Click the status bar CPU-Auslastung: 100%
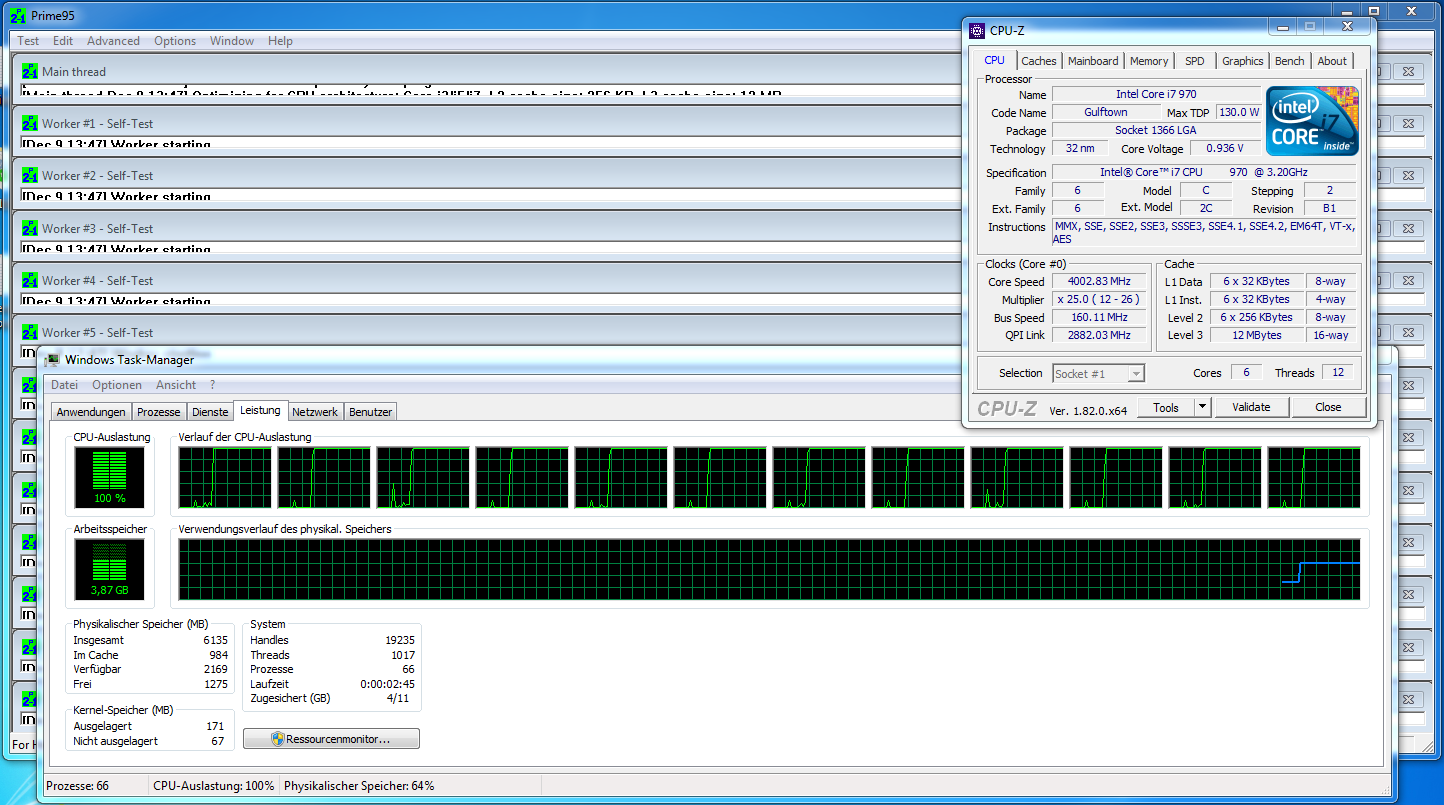 (x=213, y=786)
